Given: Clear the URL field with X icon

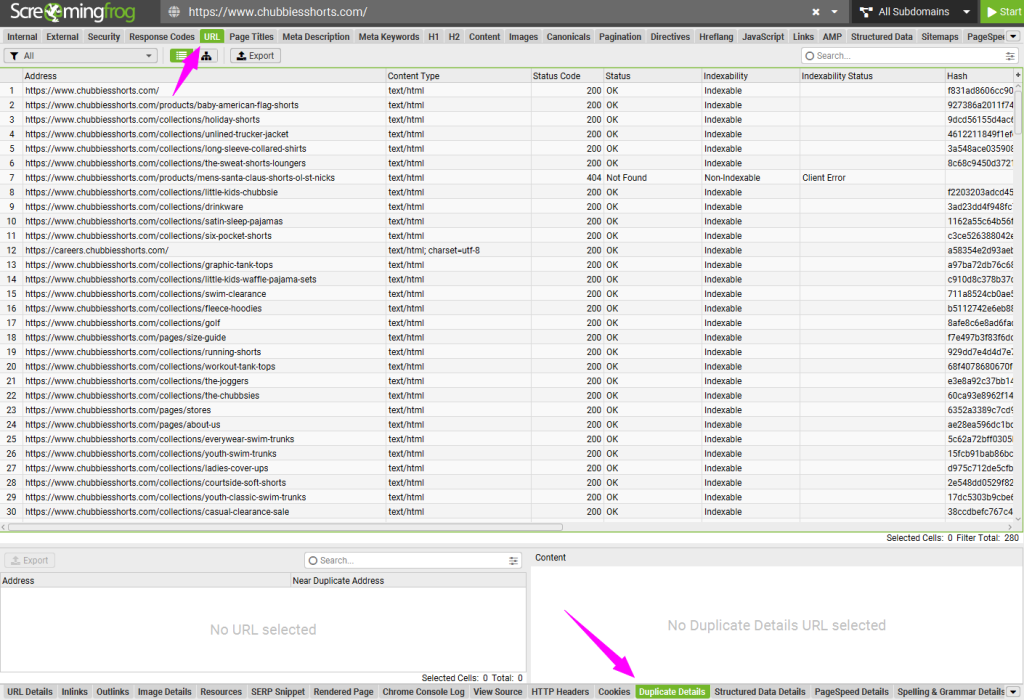Looking at the screenshot, I should (816, 12).
